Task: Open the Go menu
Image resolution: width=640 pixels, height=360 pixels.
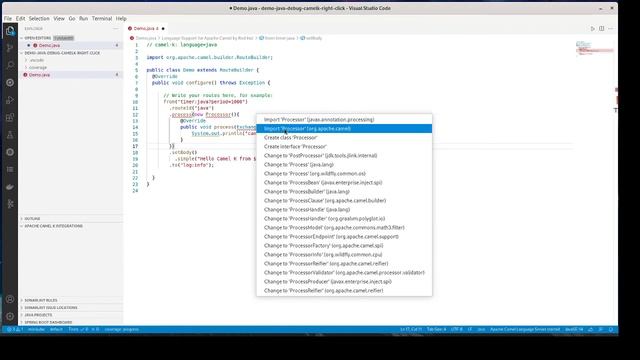Action: pos(72,18)
